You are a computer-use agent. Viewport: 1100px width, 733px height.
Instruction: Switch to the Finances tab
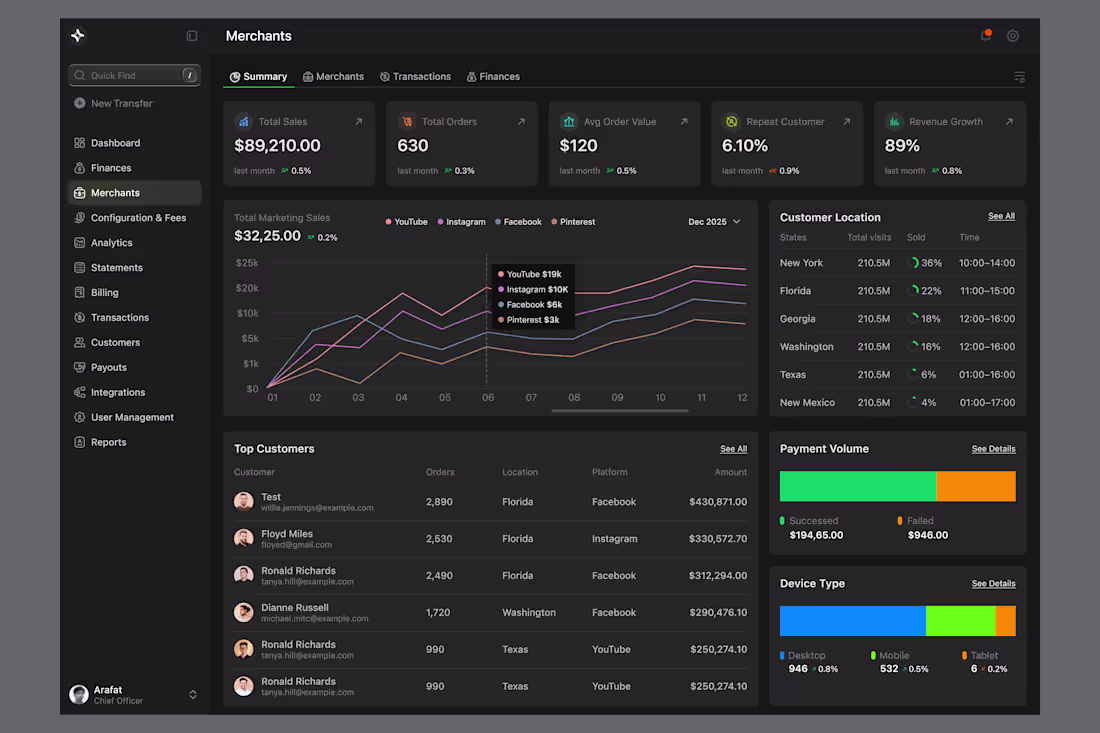[492, 76]
